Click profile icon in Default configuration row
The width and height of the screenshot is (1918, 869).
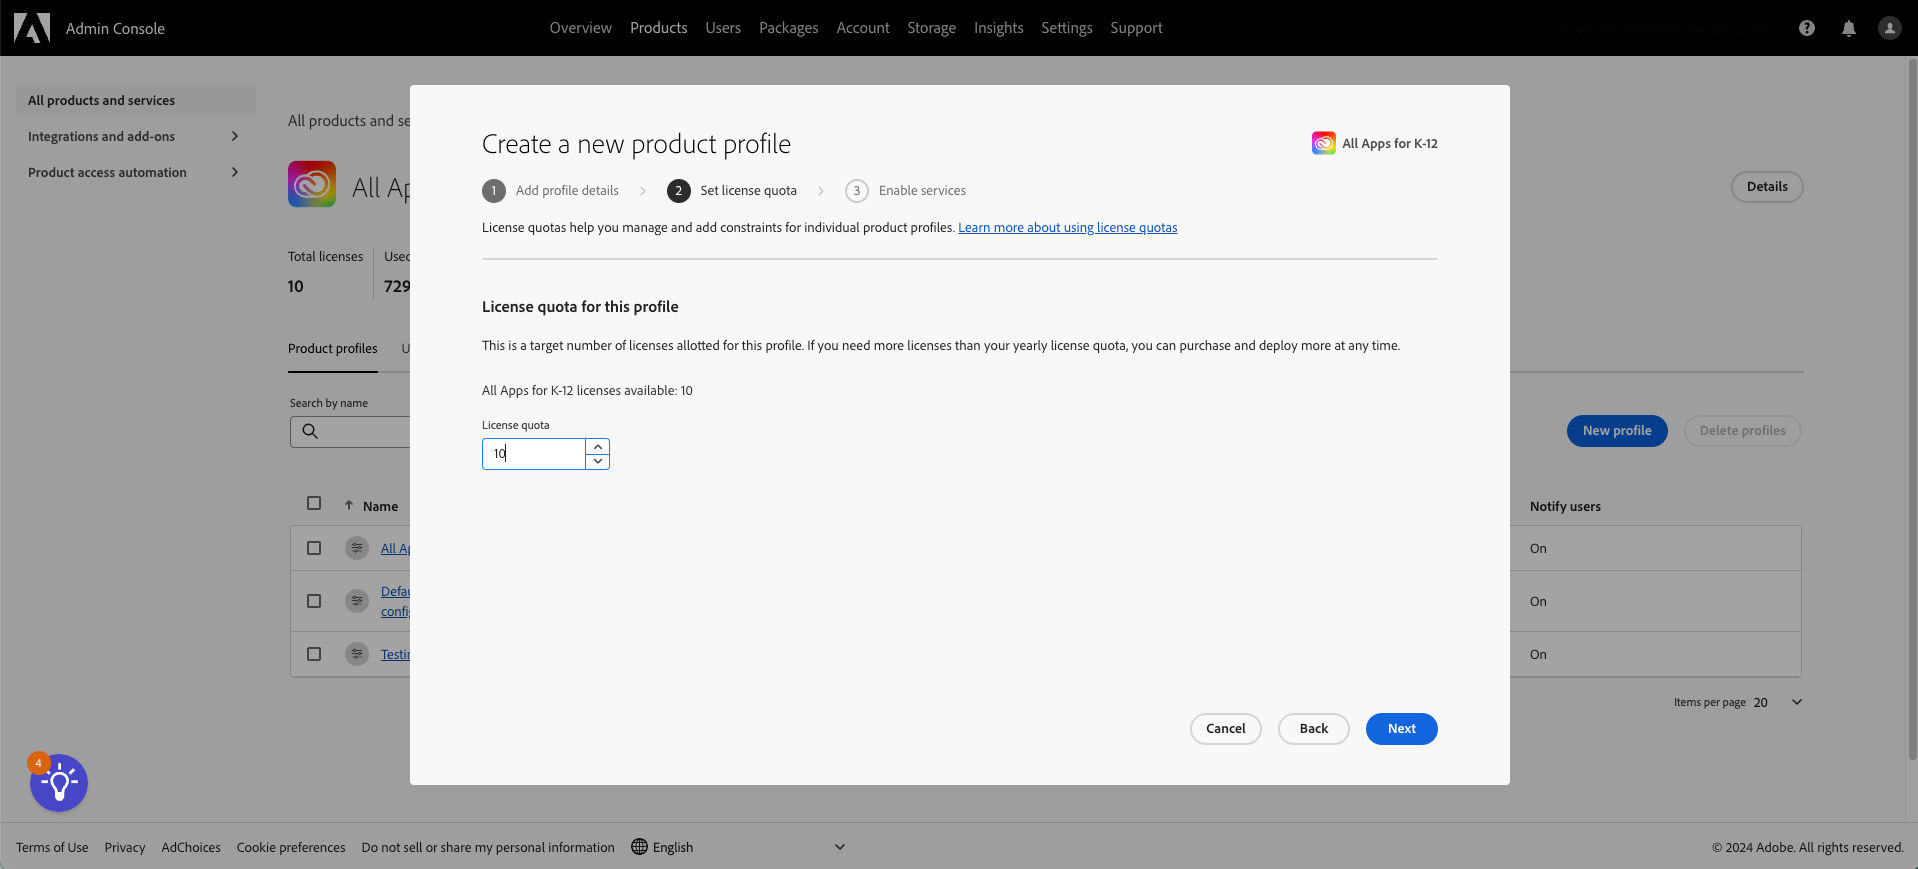click(x=356, y=601)
